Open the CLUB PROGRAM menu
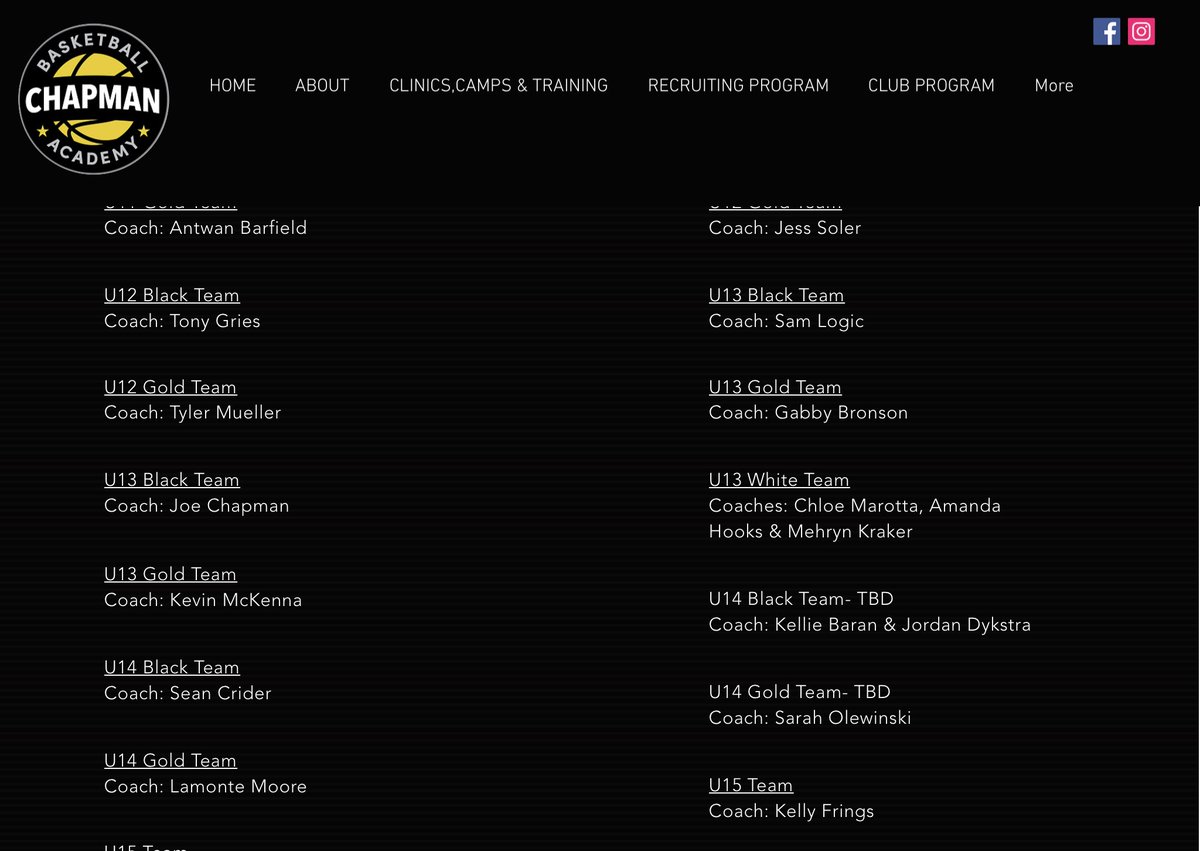 tap(931, 86)
